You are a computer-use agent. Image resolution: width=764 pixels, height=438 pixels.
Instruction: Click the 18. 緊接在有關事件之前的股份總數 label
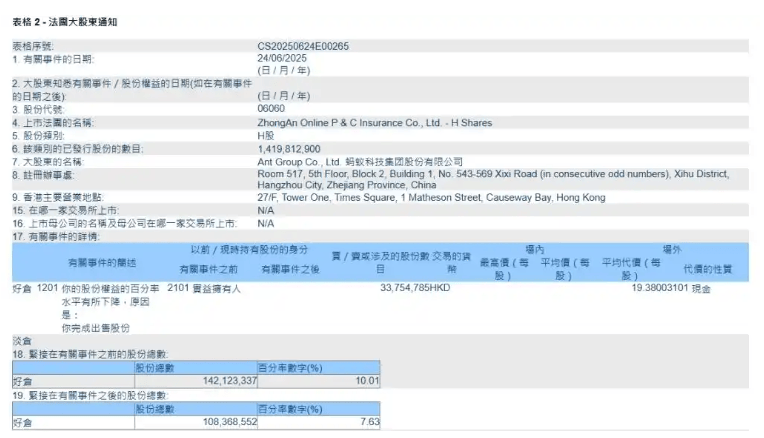coord(90,355)
